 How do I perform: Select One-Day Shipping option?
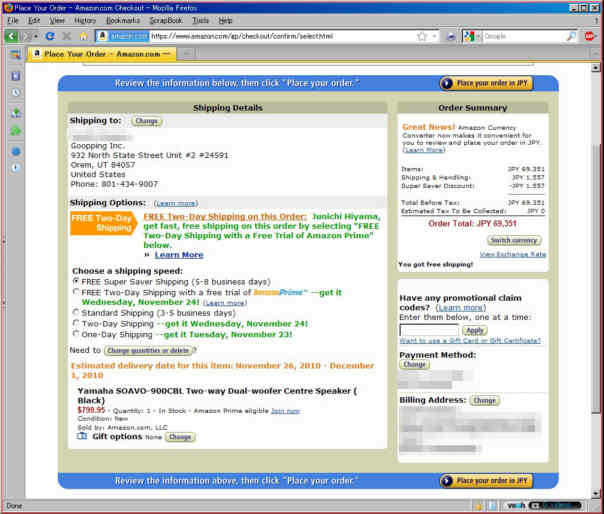tap(76, 334)
